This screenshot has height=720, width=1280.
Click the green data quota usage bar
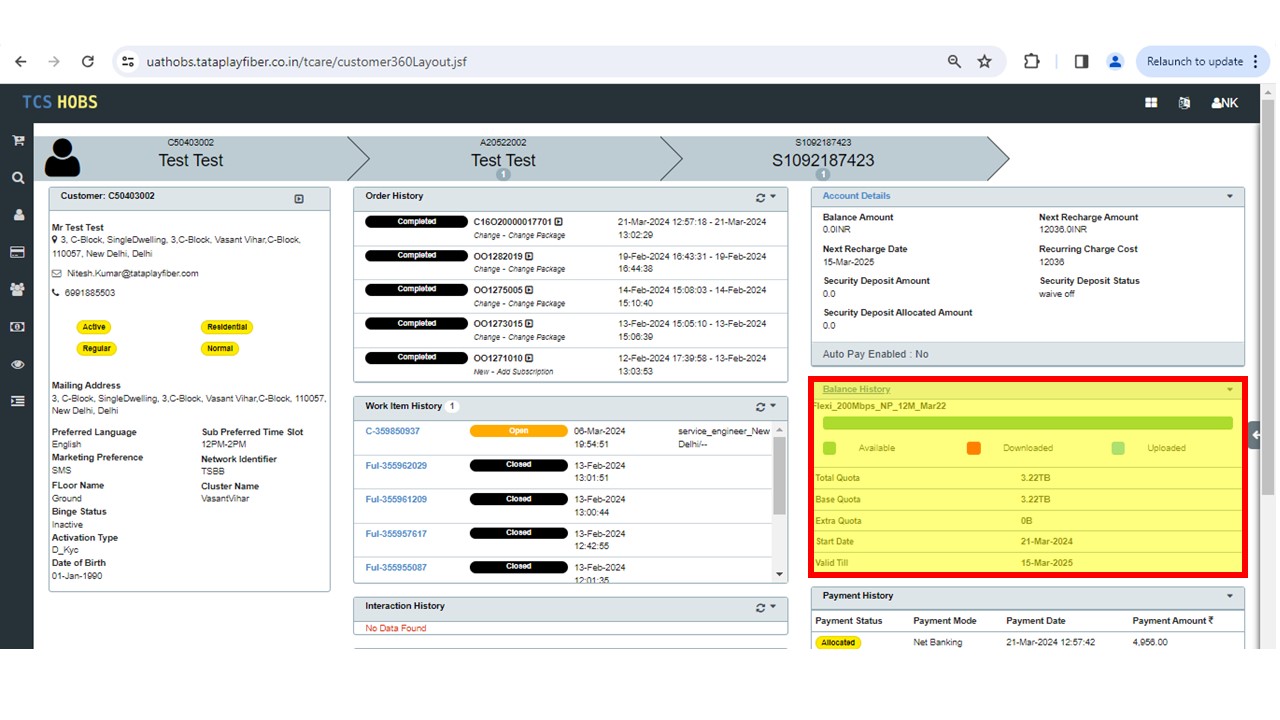[x=1027, y=424]
